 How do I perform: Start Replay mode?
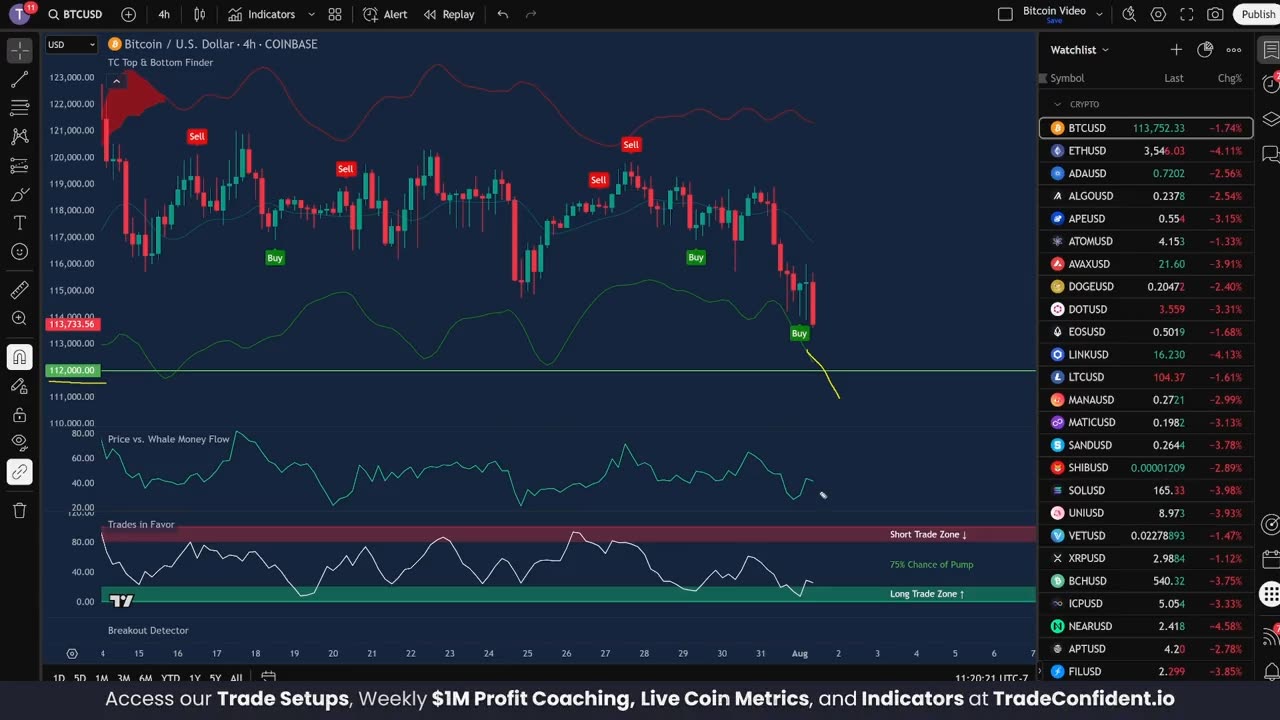point(449,14)
